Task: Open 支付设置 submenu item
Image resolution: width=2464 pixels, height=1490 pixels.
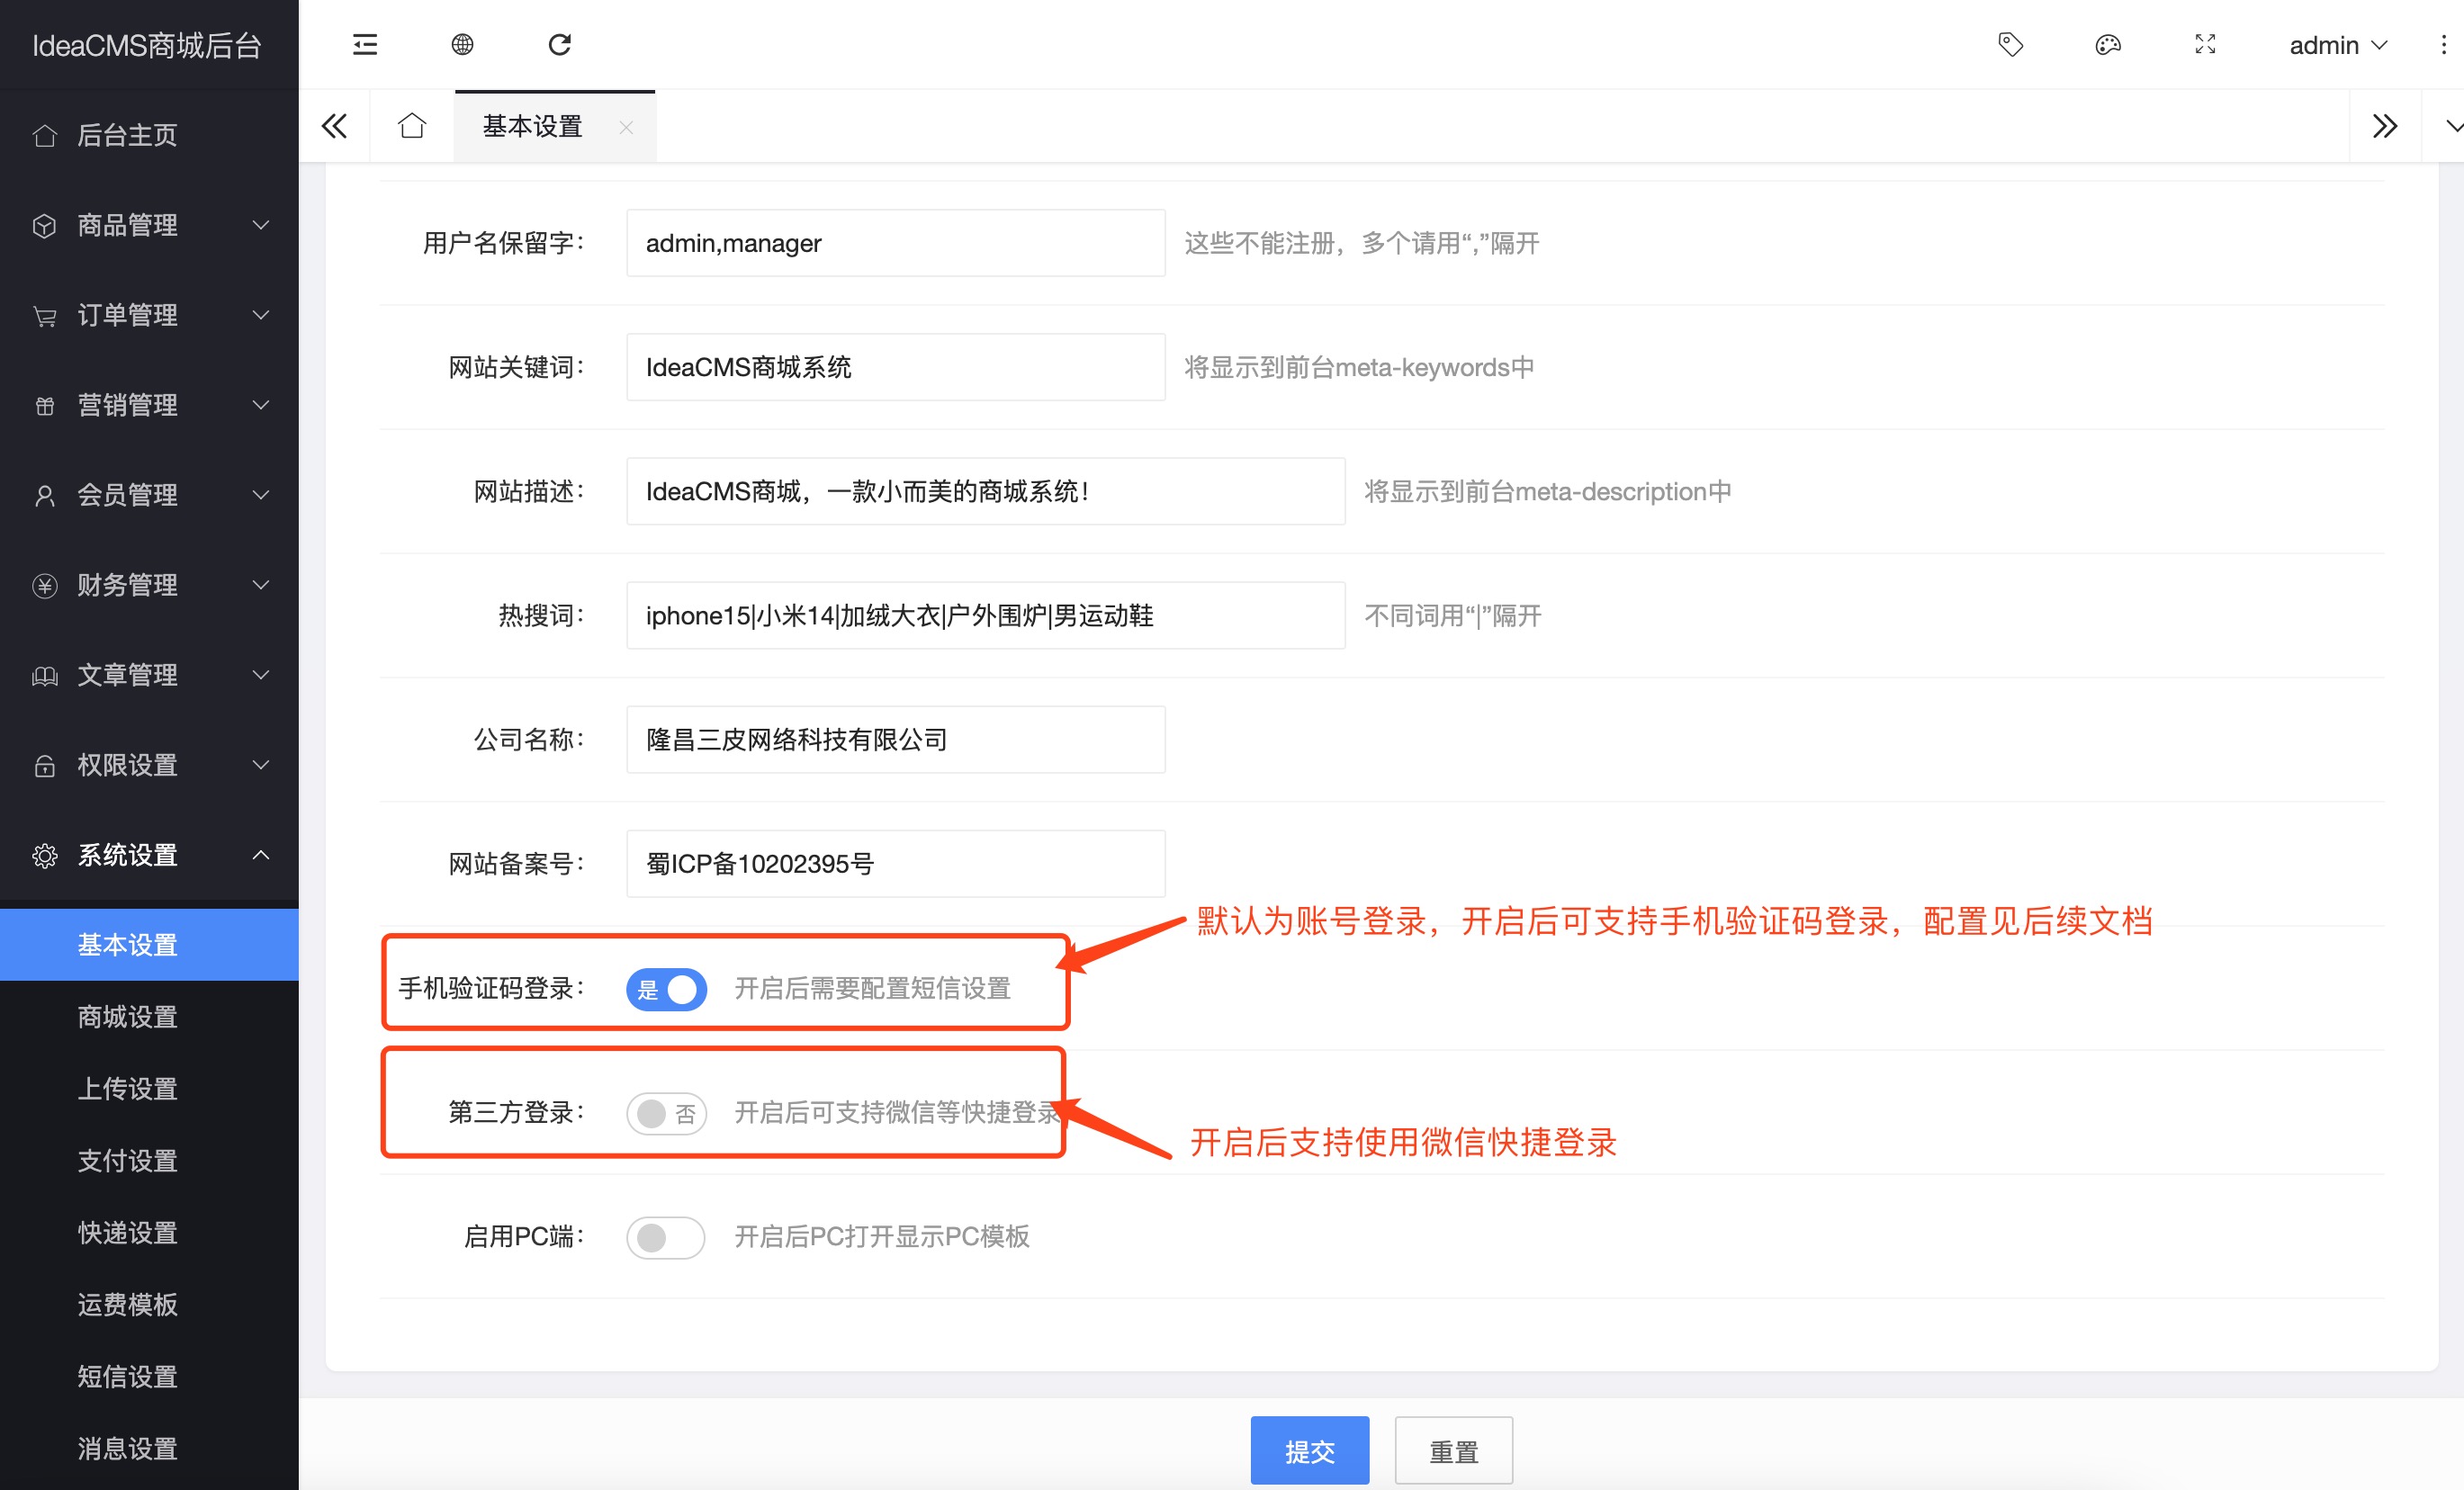Action: [x=128, y=1161]
